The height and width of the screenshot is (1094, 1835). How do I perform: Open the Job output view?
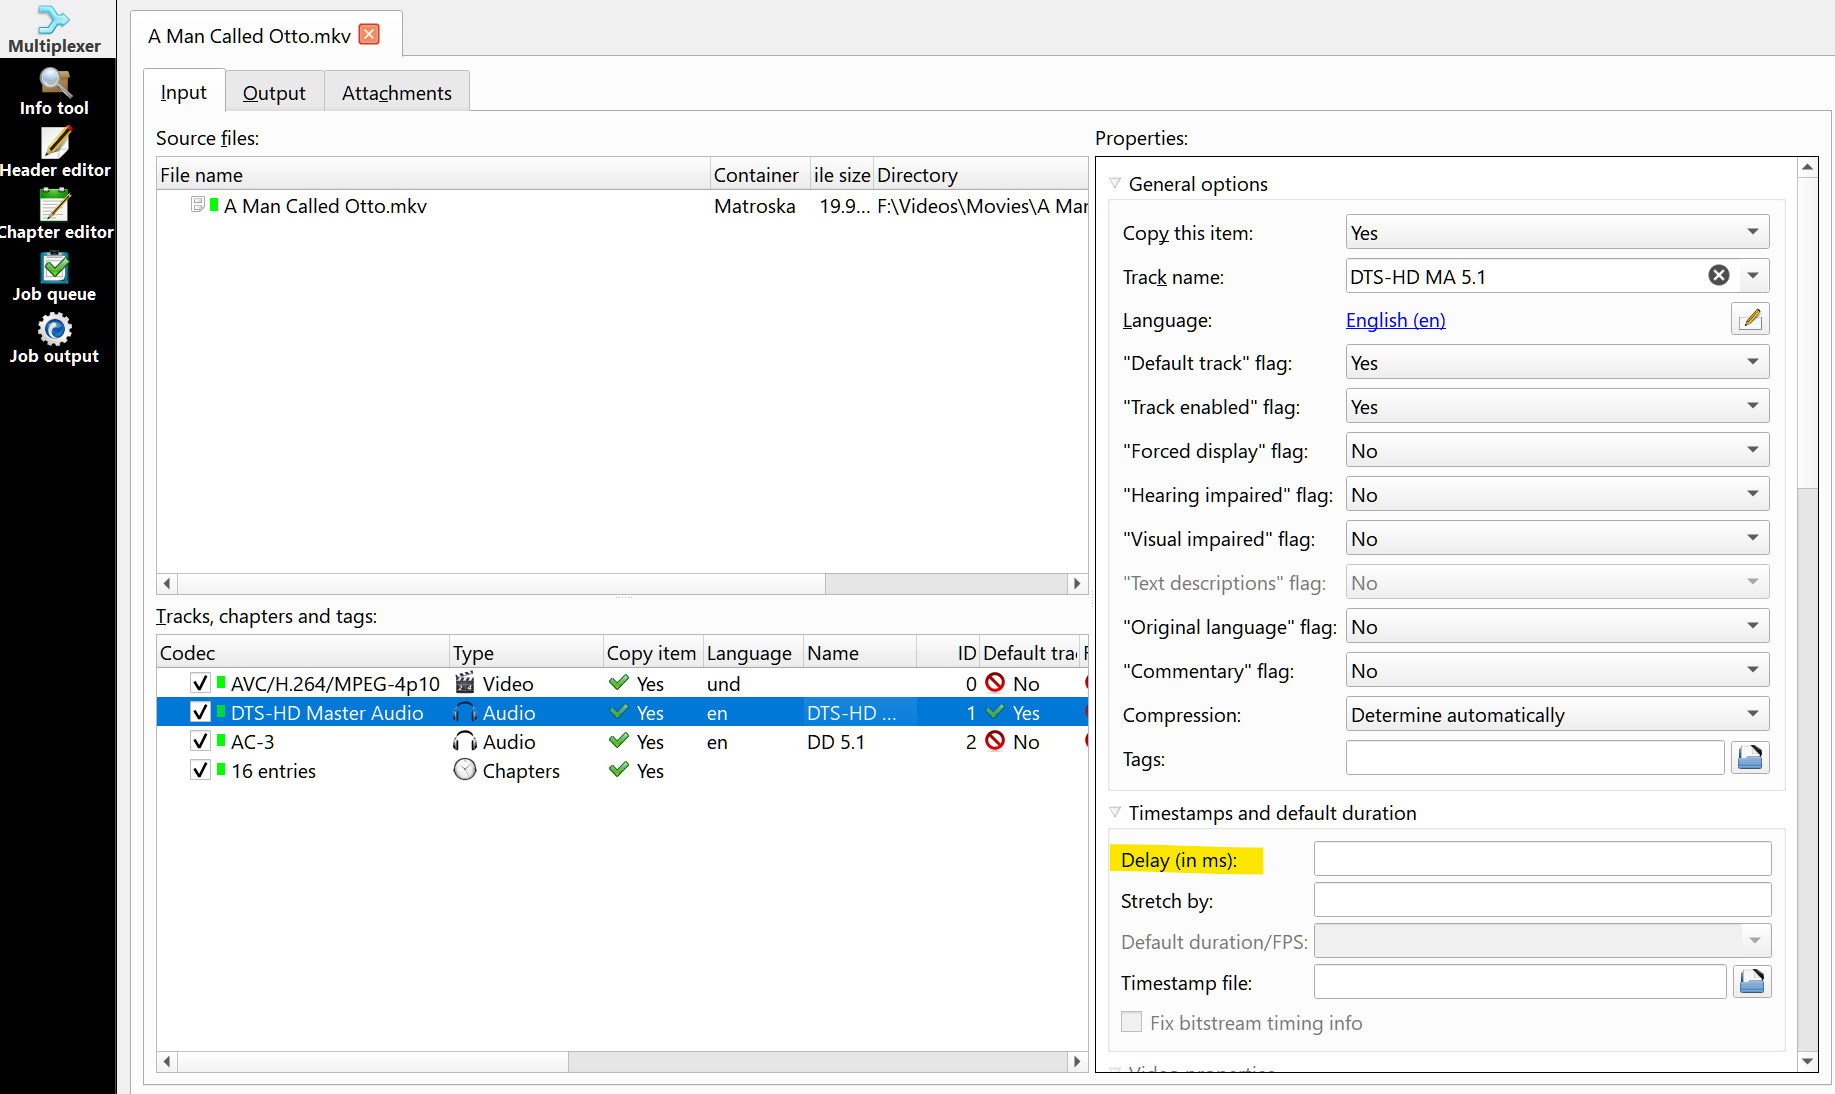tap(54, 340)
